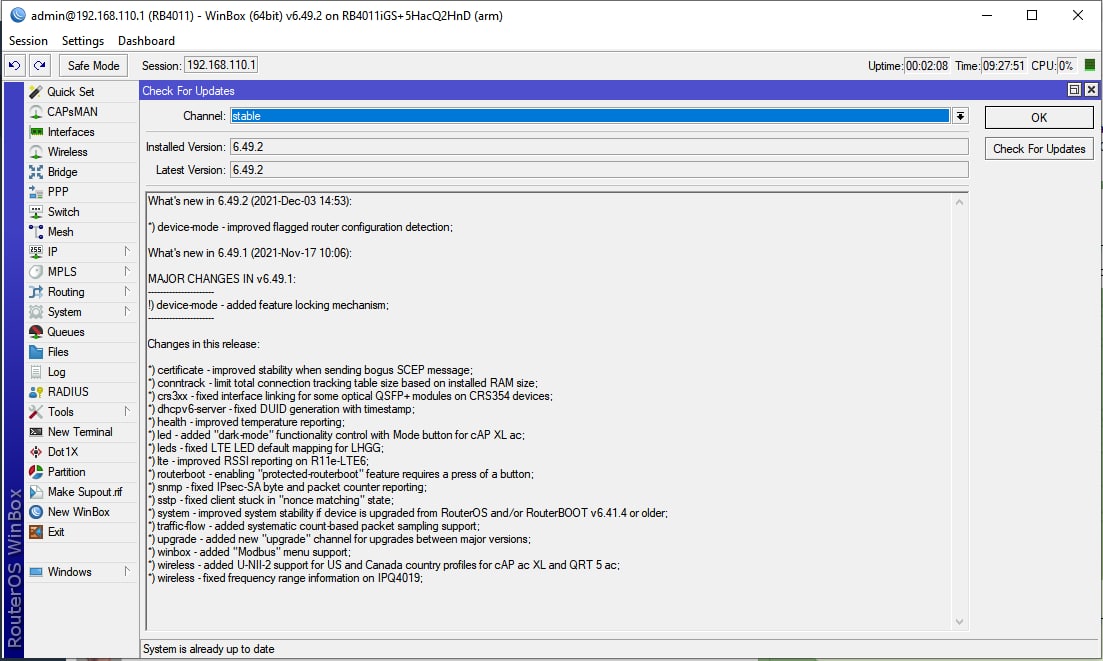Screen dimensions: 1103x661
Task: Expand the Windows submenu arrow
Action: tap(127, 572)
